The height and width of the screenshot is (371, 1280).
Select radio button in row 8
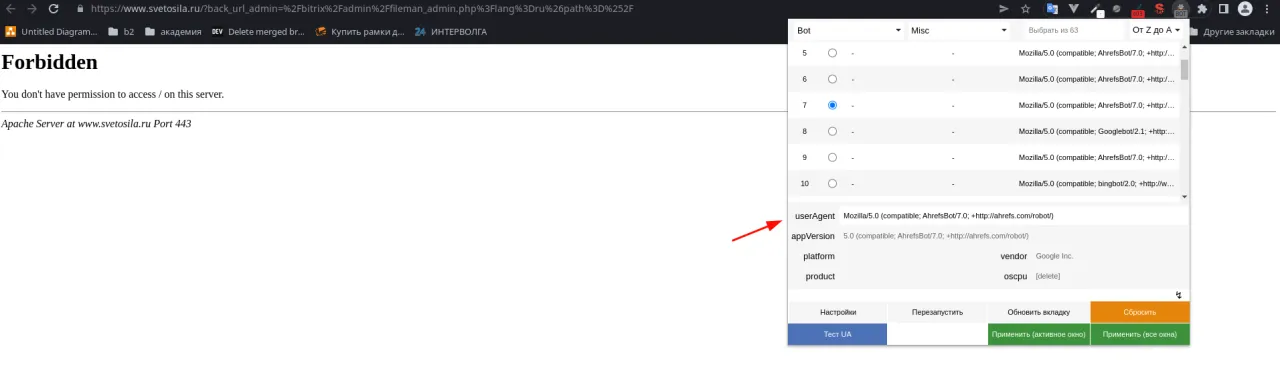[x=832, y=131]
